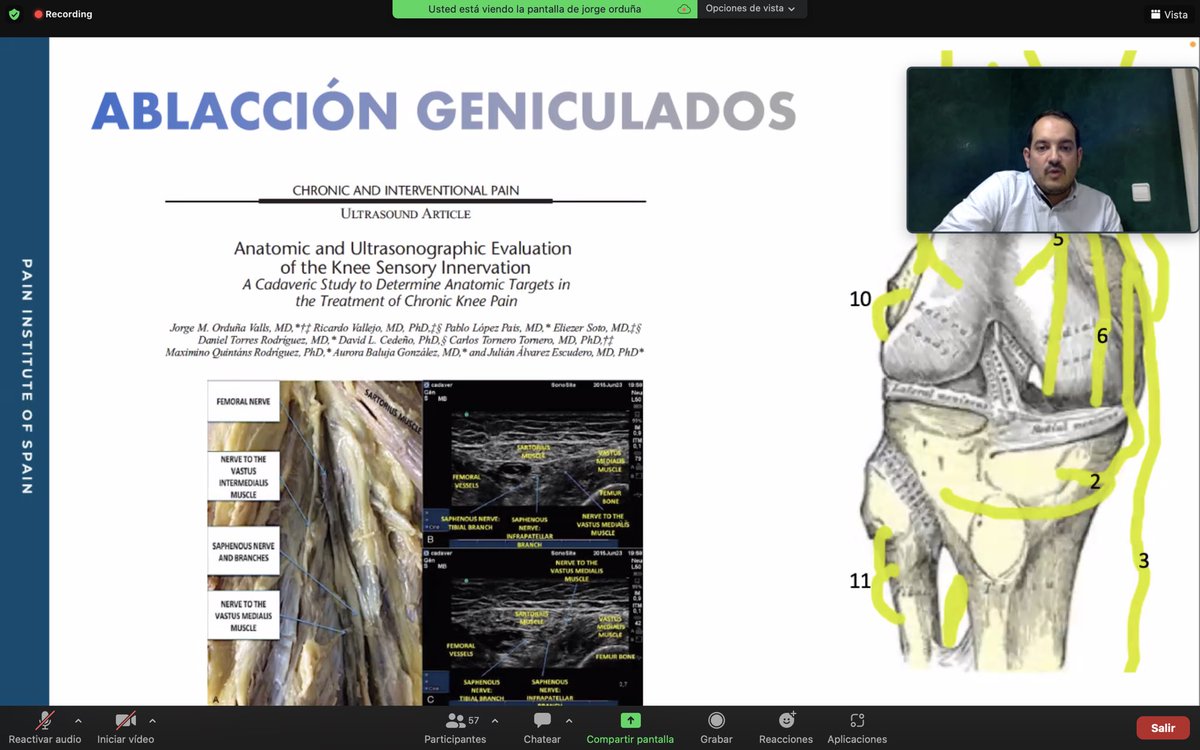Expand the Opciones de vista dropdown
Screen dimensions: 1200x750
click(x=751, y=8)
